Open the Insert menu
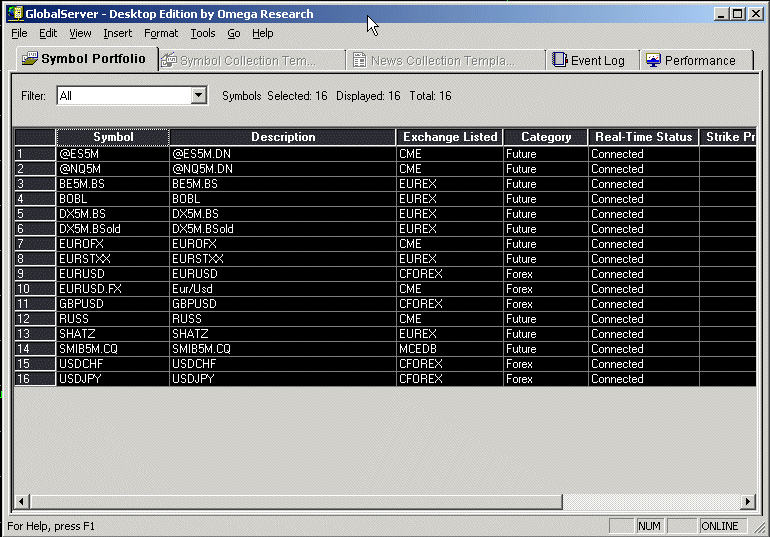The image size is (770, 537). pos(117,33)
